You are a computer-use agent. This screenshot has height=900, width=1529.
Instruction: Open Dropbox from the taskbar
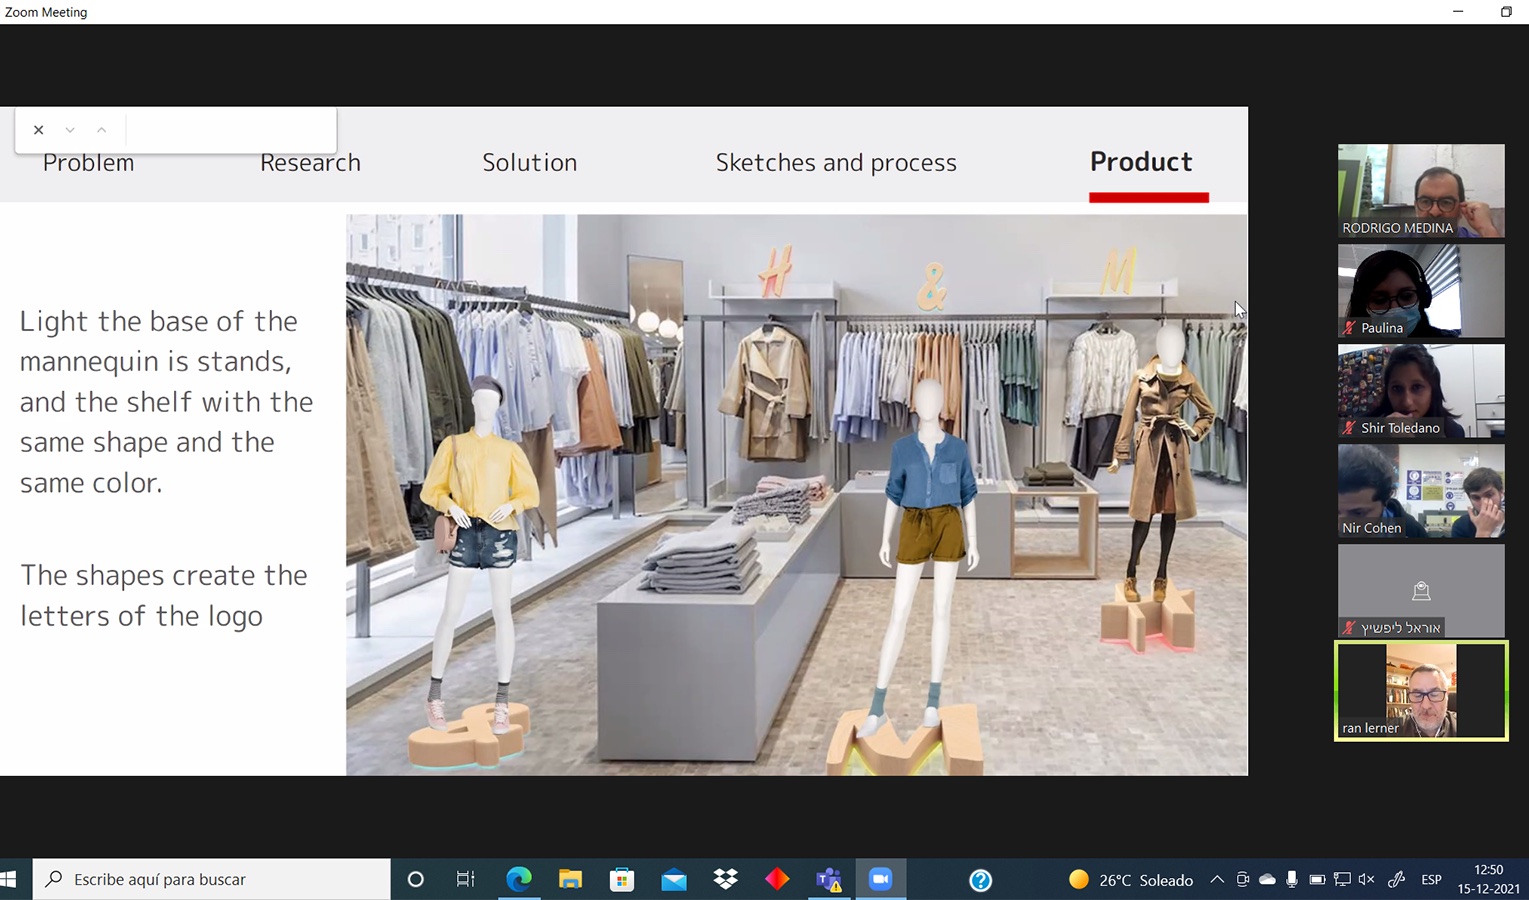pyautogui.click(x=725, y=879)
